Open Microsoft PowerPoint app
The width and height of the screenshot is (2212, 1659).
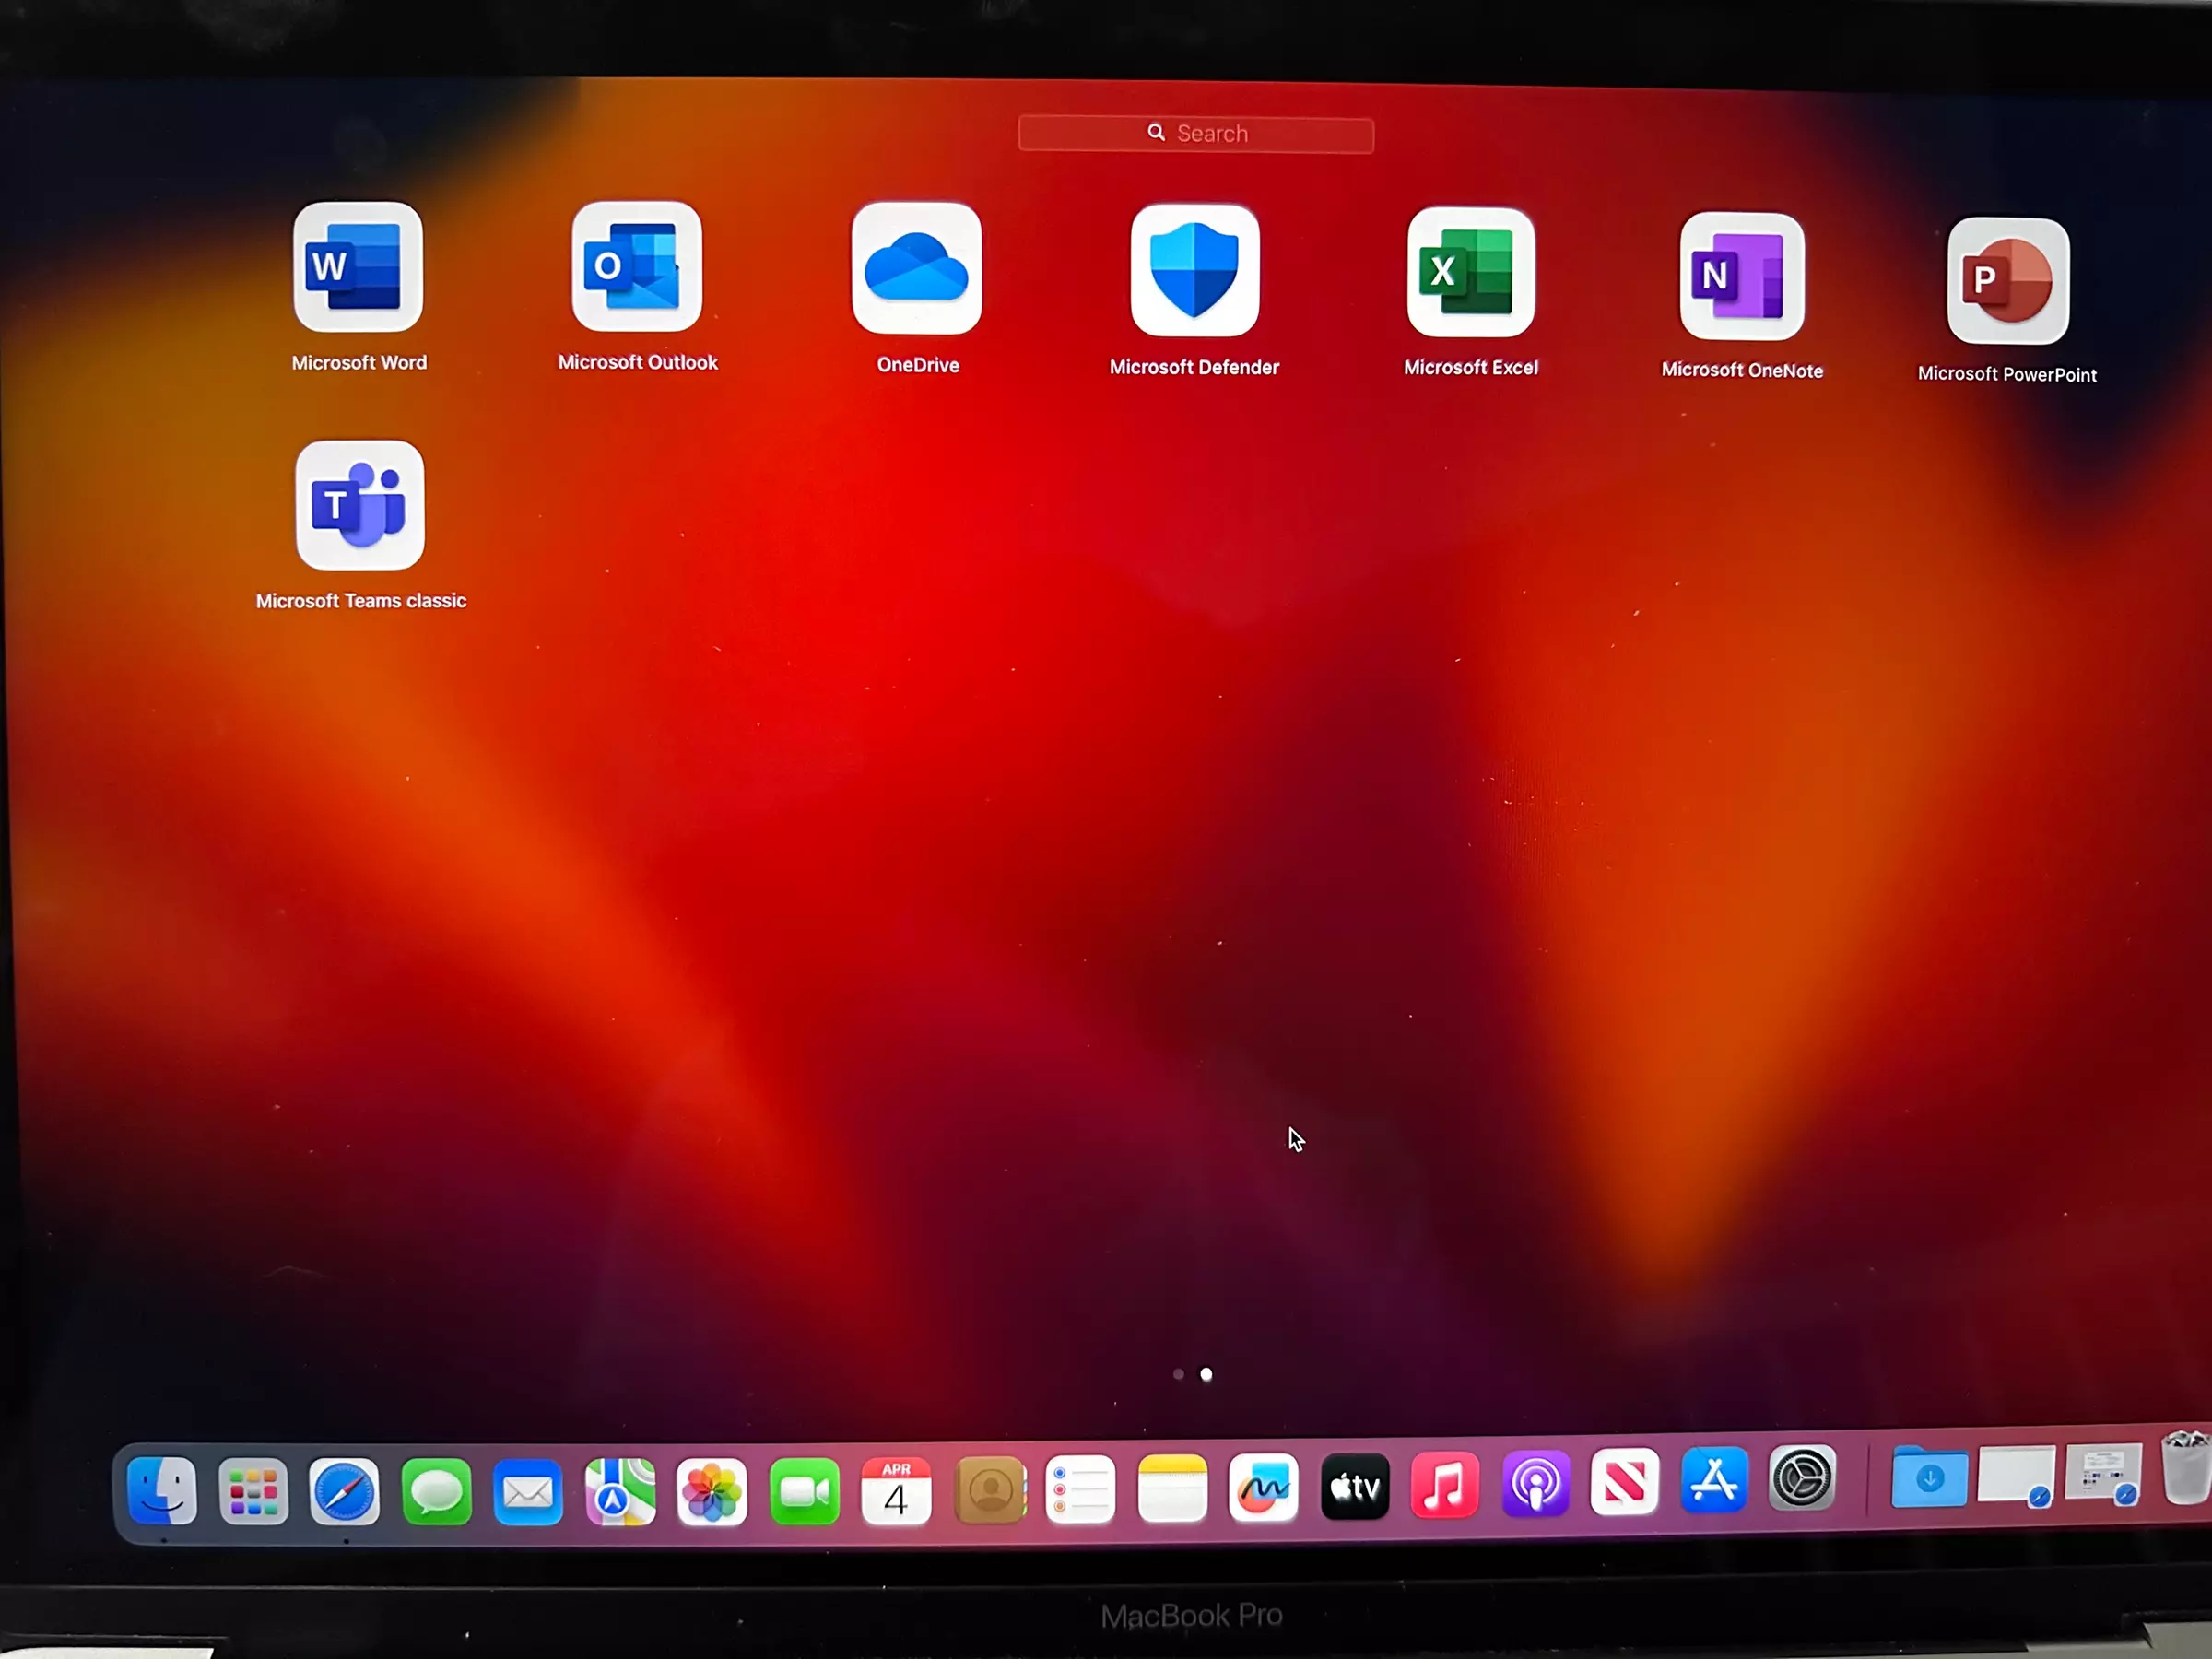2008,281
